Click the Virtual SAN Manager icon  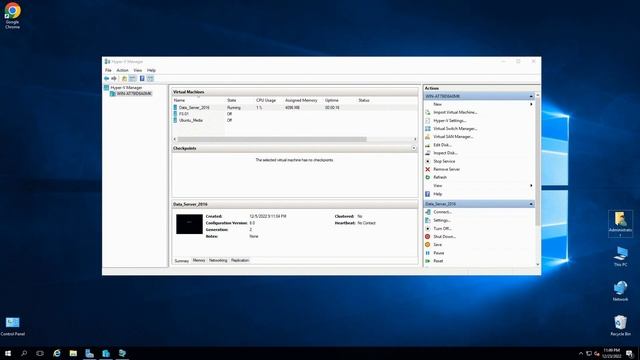click(428, 137)
